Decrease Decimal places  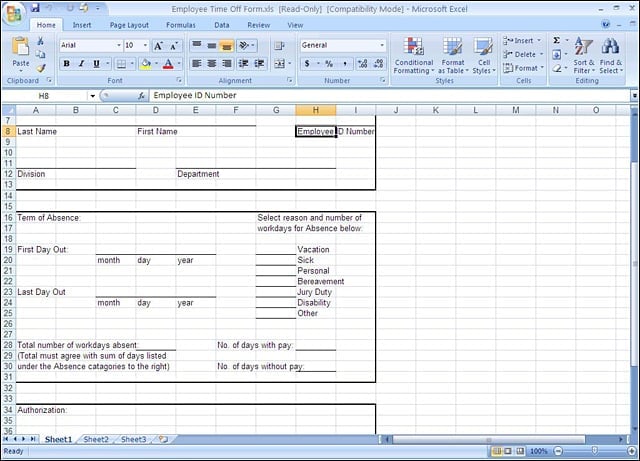click(x=378, y=63)
